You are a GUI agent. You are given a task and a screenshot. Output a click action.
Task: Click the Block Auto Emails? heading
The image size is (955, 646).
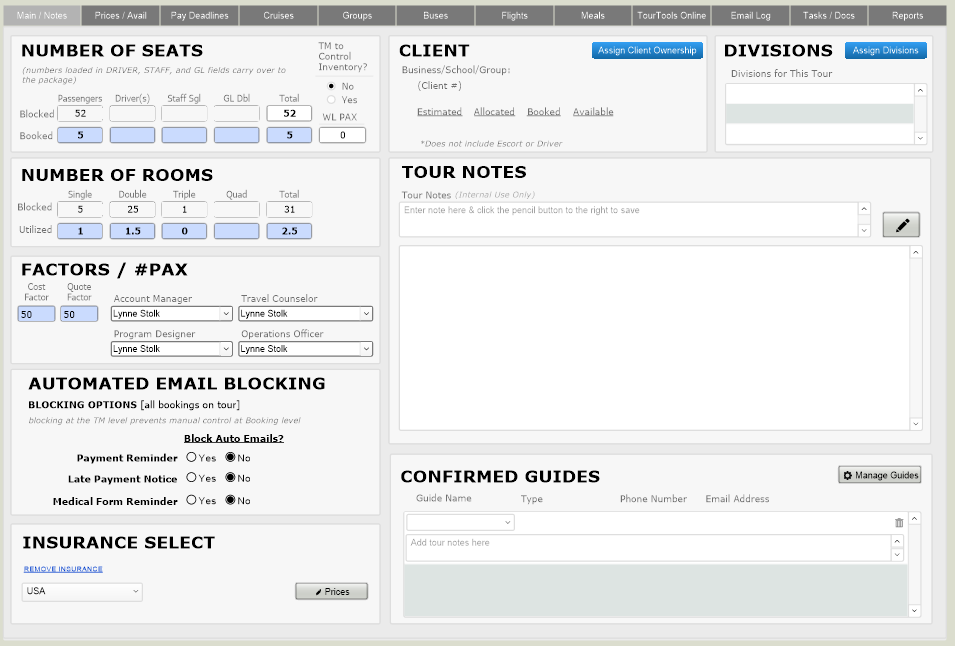(234, 438)
